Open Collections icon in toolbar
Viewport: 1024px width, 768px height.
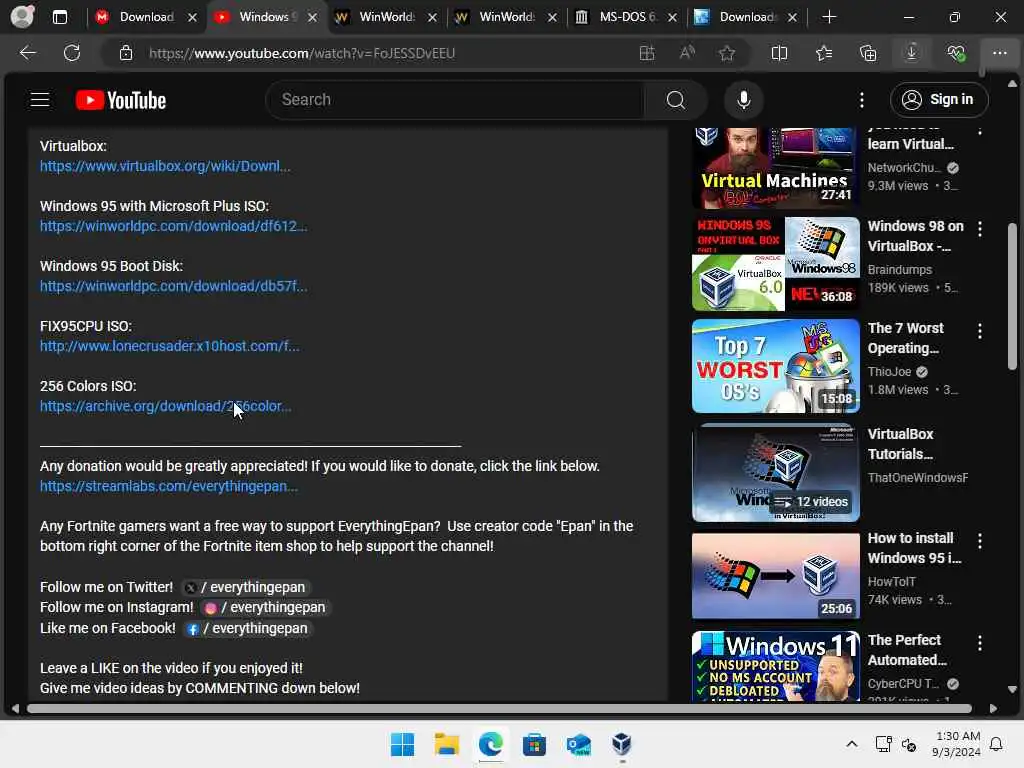click(x=868, y=53)
